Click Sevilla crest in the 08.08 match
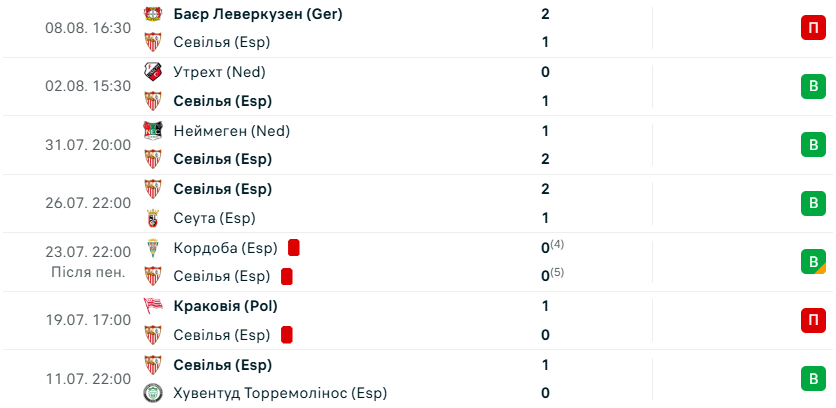Viewport: 836px width, 408px height. (x=153, y=42)
